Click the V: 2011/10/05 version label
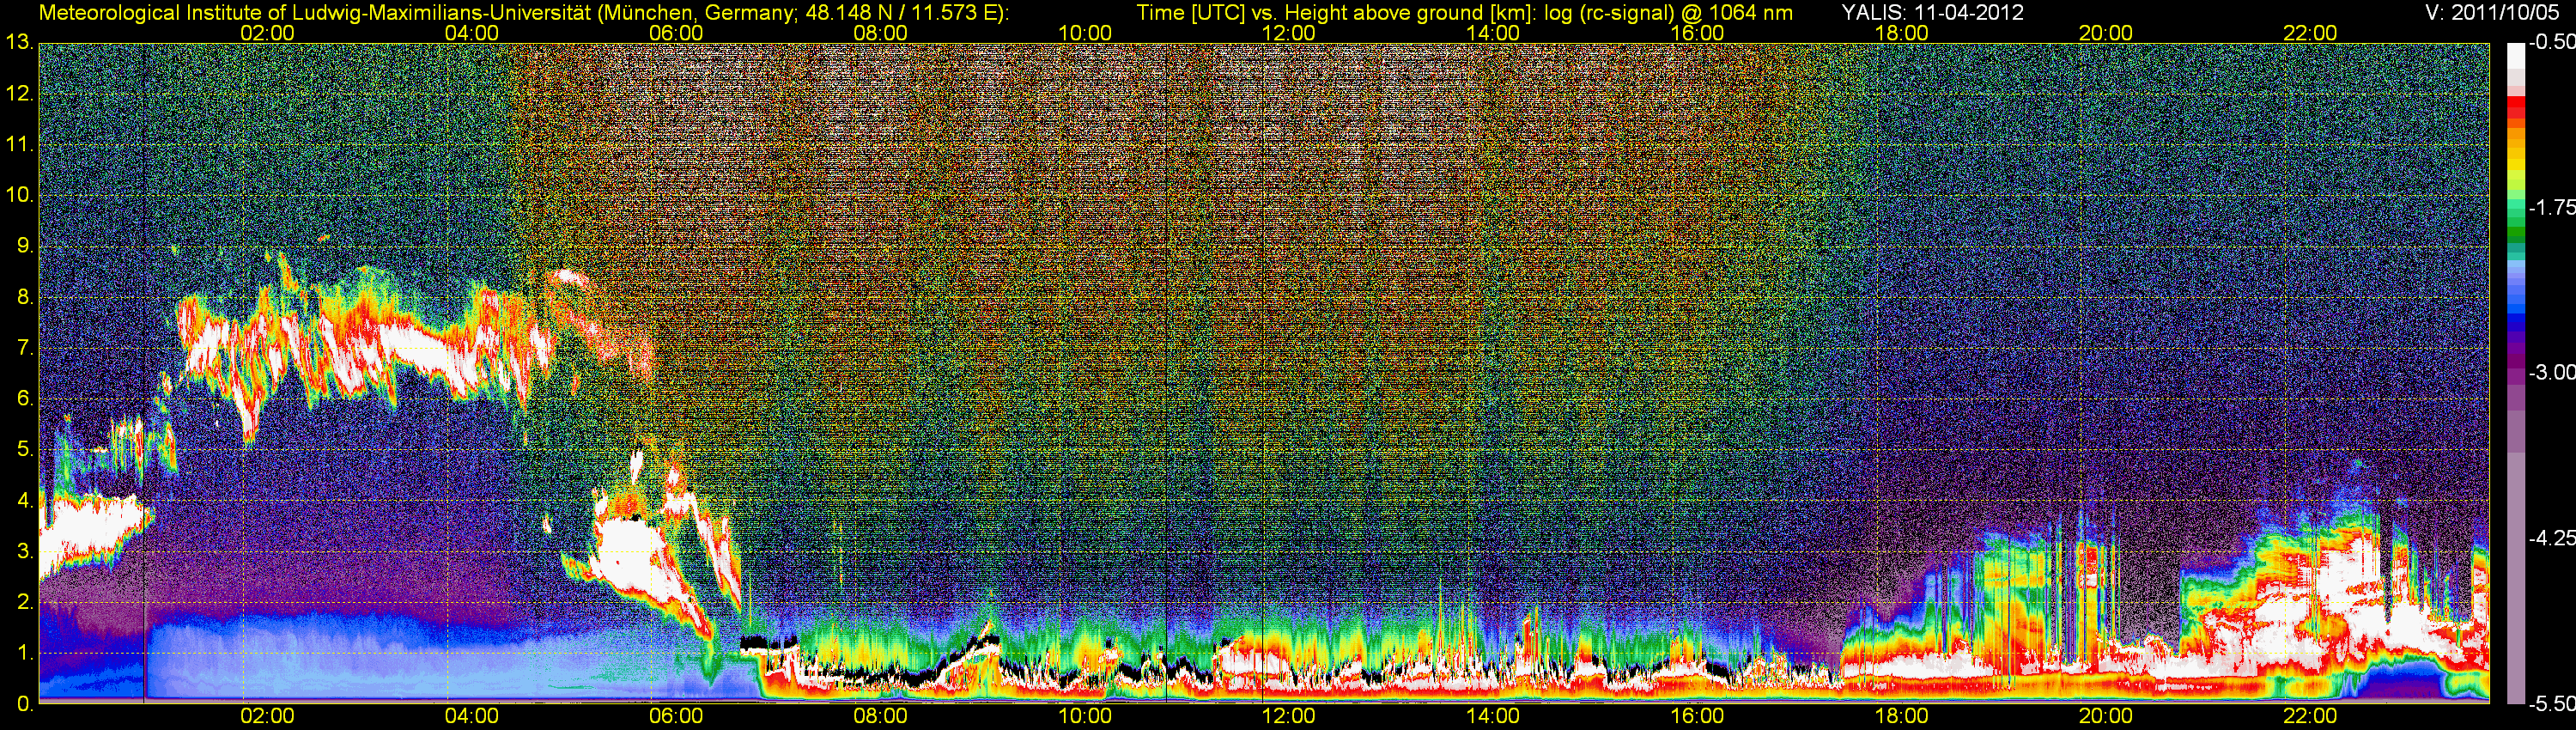This screenshot has width=2576, height=730. pyautogui.click(x=2496, y=13)
